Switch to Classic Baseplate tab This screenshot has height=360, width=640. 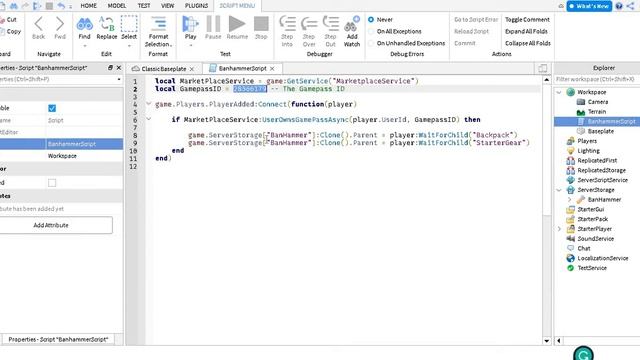pyautogui.click(x=163, y=69)
